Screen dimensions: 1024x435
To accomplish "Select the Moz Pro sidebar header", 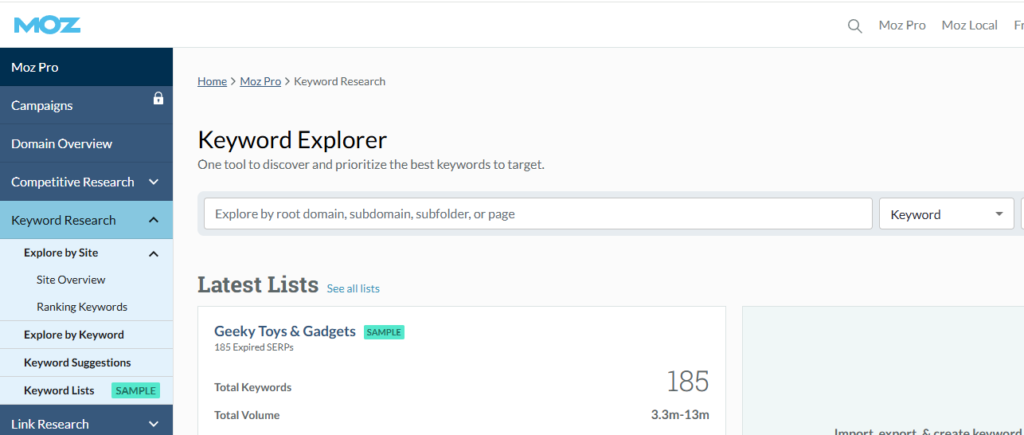I will click(86, 67).
